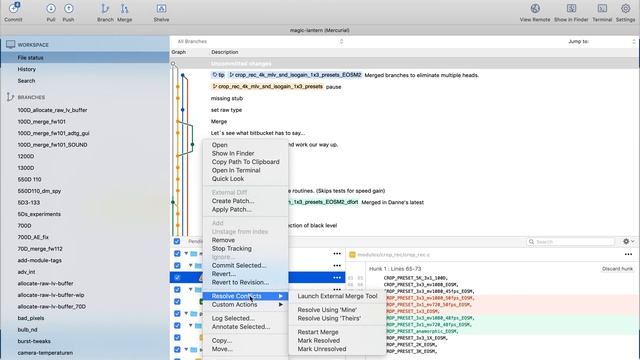Viewport: 640px width, 360px height.
Task: Select the 'set raw type' commit row
Action: 404,110
